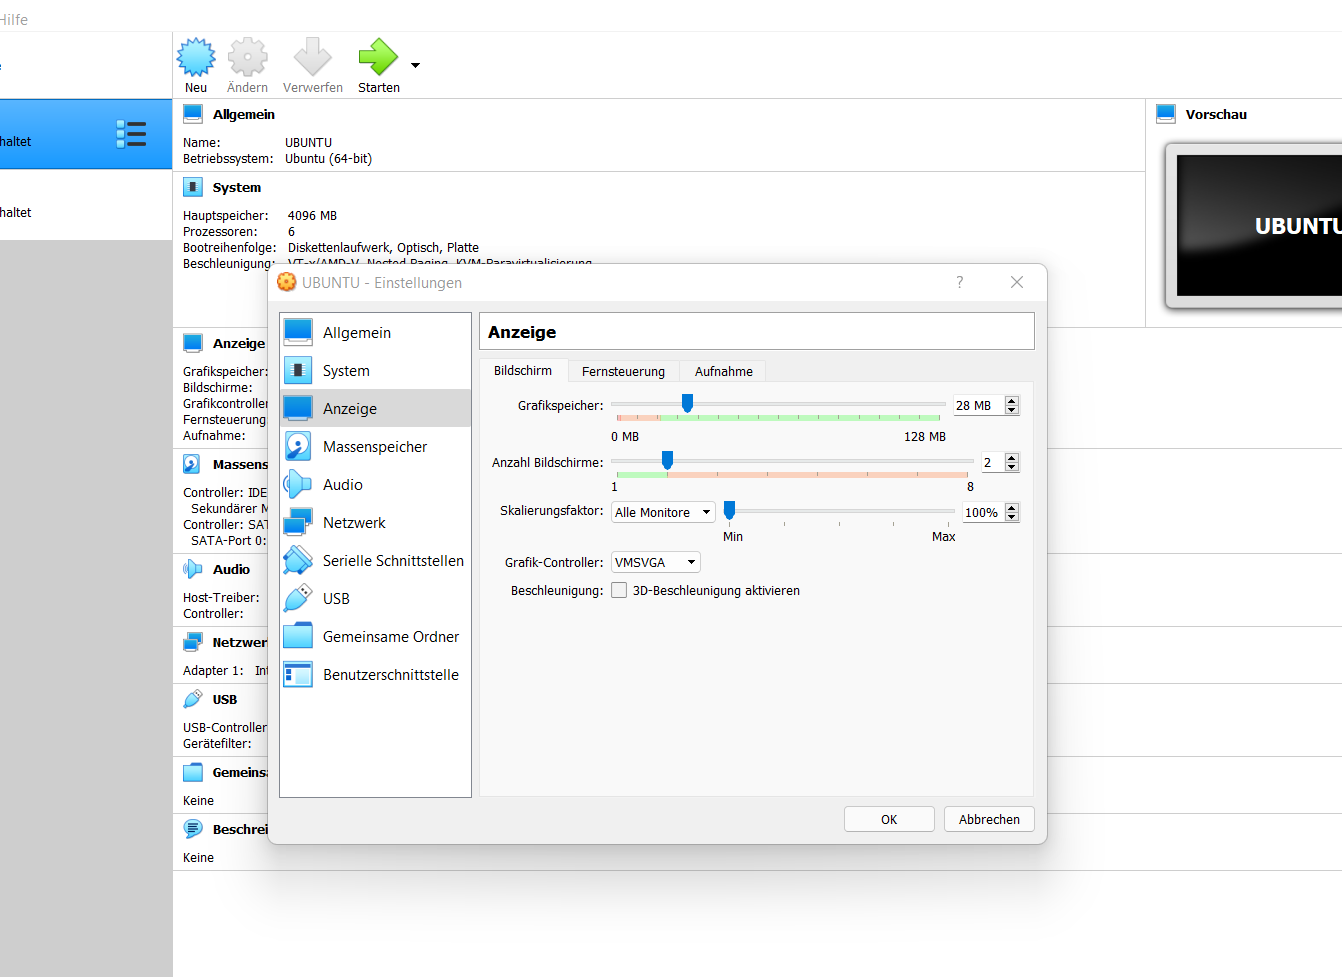Select Gemeinsame Ordner in settings sidebar
1342x977 pixels.
[x=375, y=636]
